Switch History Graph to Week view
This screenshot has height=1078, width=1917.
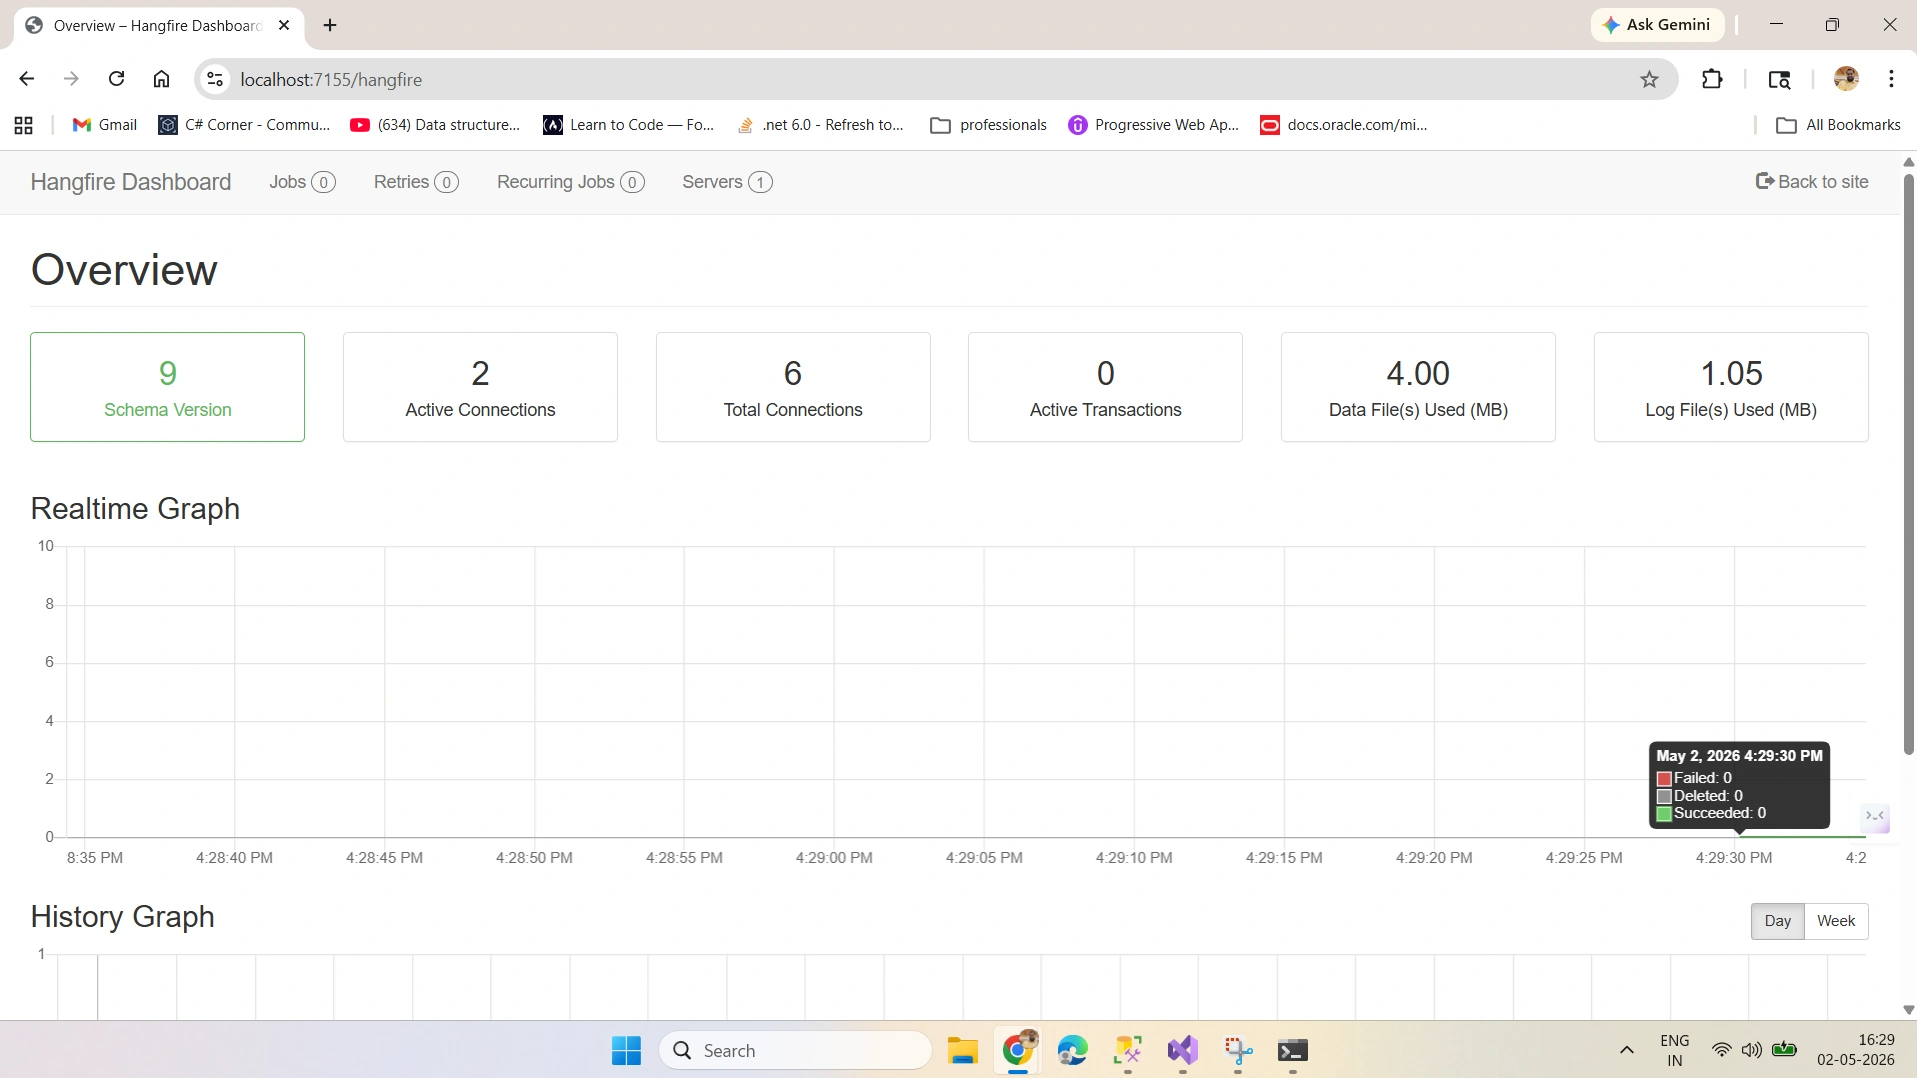(1836, 921)
